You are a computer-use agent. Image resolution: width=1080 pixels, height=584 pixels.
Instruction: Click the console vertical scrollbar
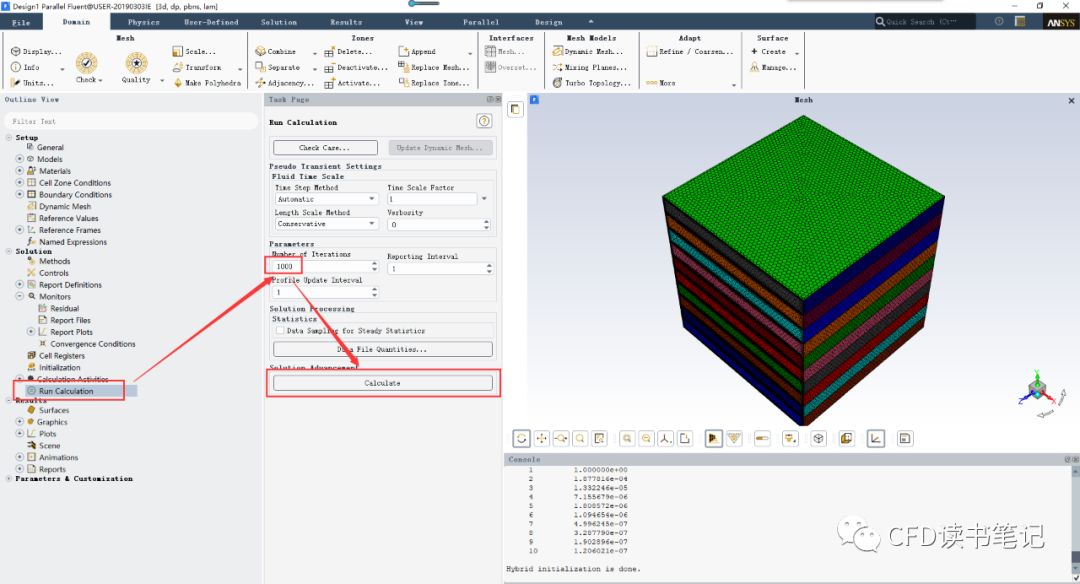[1074, 522]
